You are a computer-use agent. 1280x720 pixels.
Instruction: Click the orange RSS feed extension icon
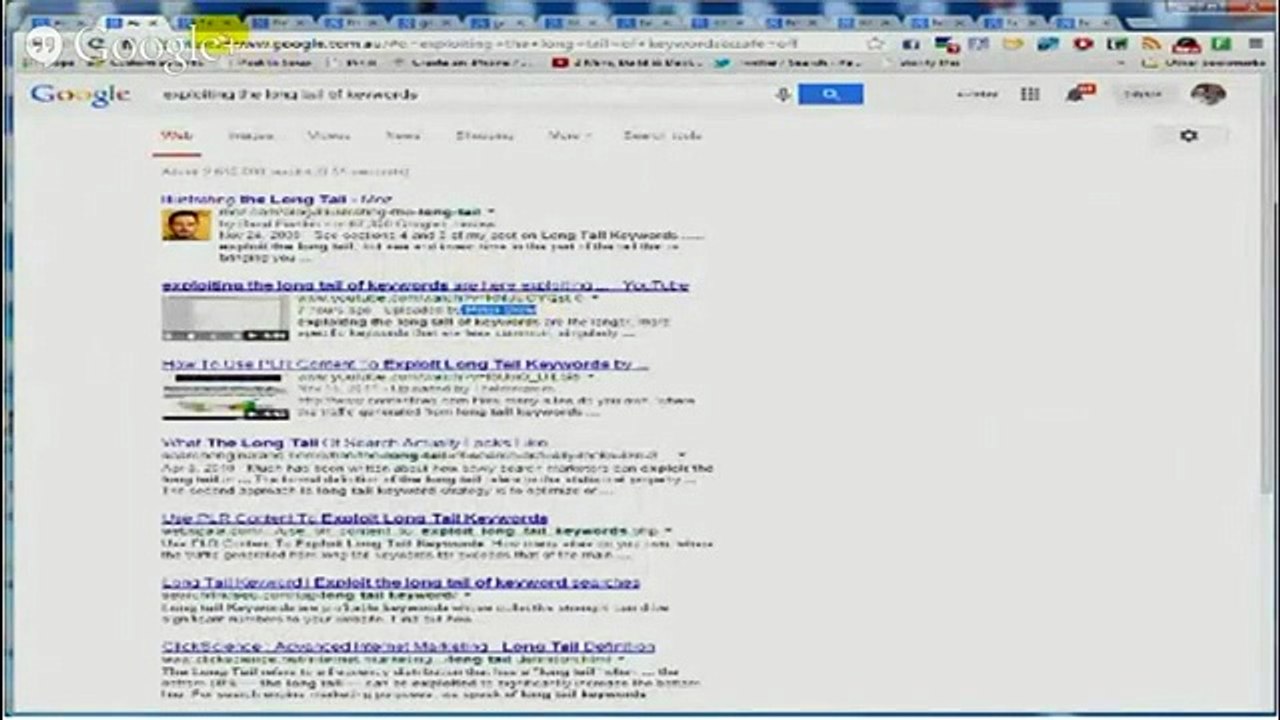(1151, 44)
